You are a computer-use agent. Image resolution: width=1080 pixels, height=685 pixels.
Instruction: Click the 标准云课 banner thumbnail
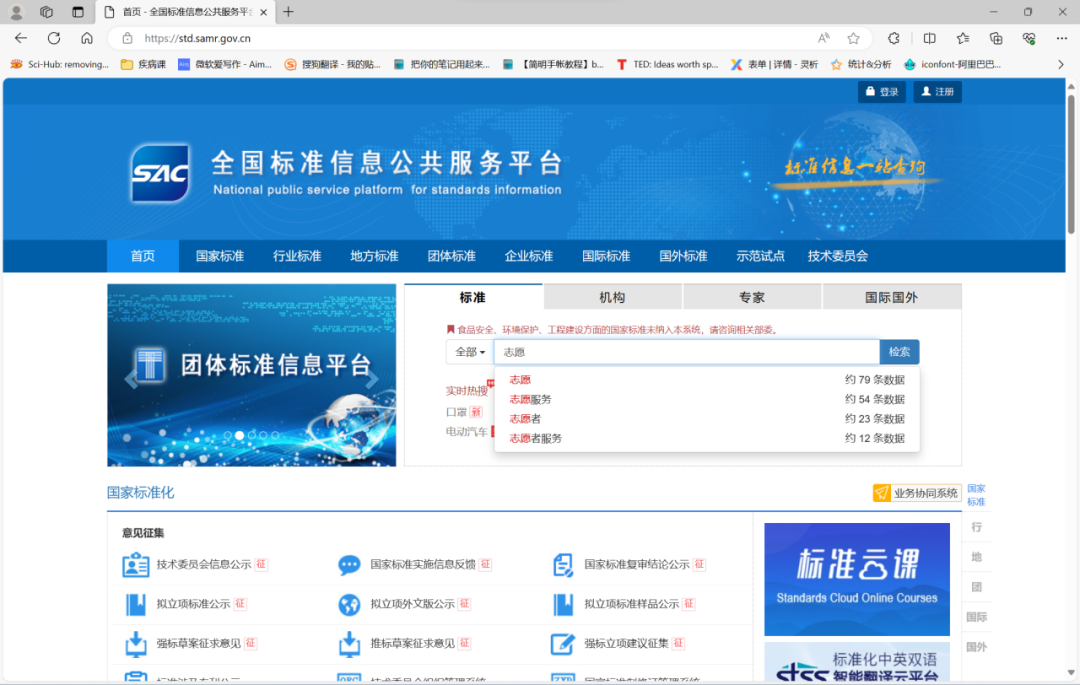tap(857, 579)
